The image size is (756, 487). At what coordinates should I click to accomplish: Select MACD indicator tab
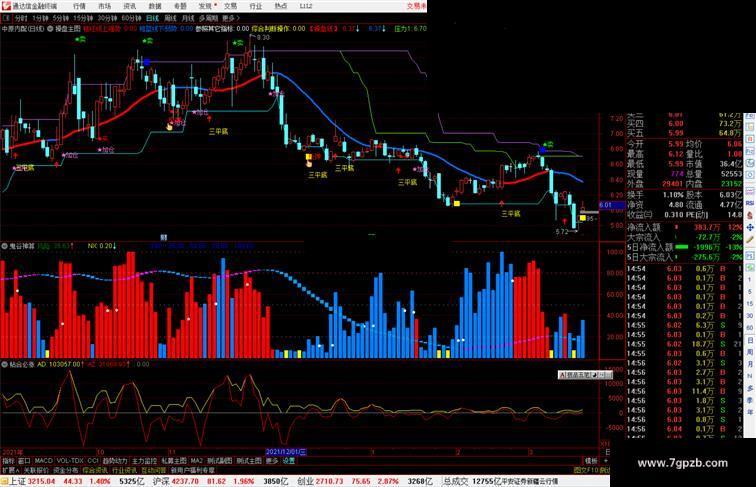click(x=43, y=461)
